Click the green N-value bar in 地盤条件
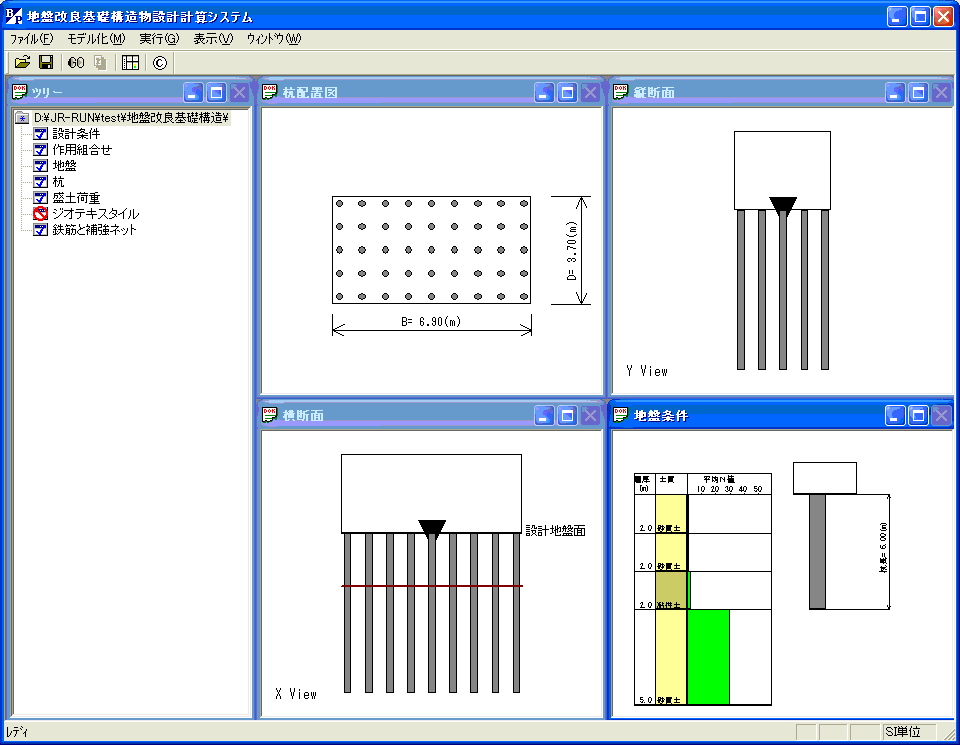 709,656
